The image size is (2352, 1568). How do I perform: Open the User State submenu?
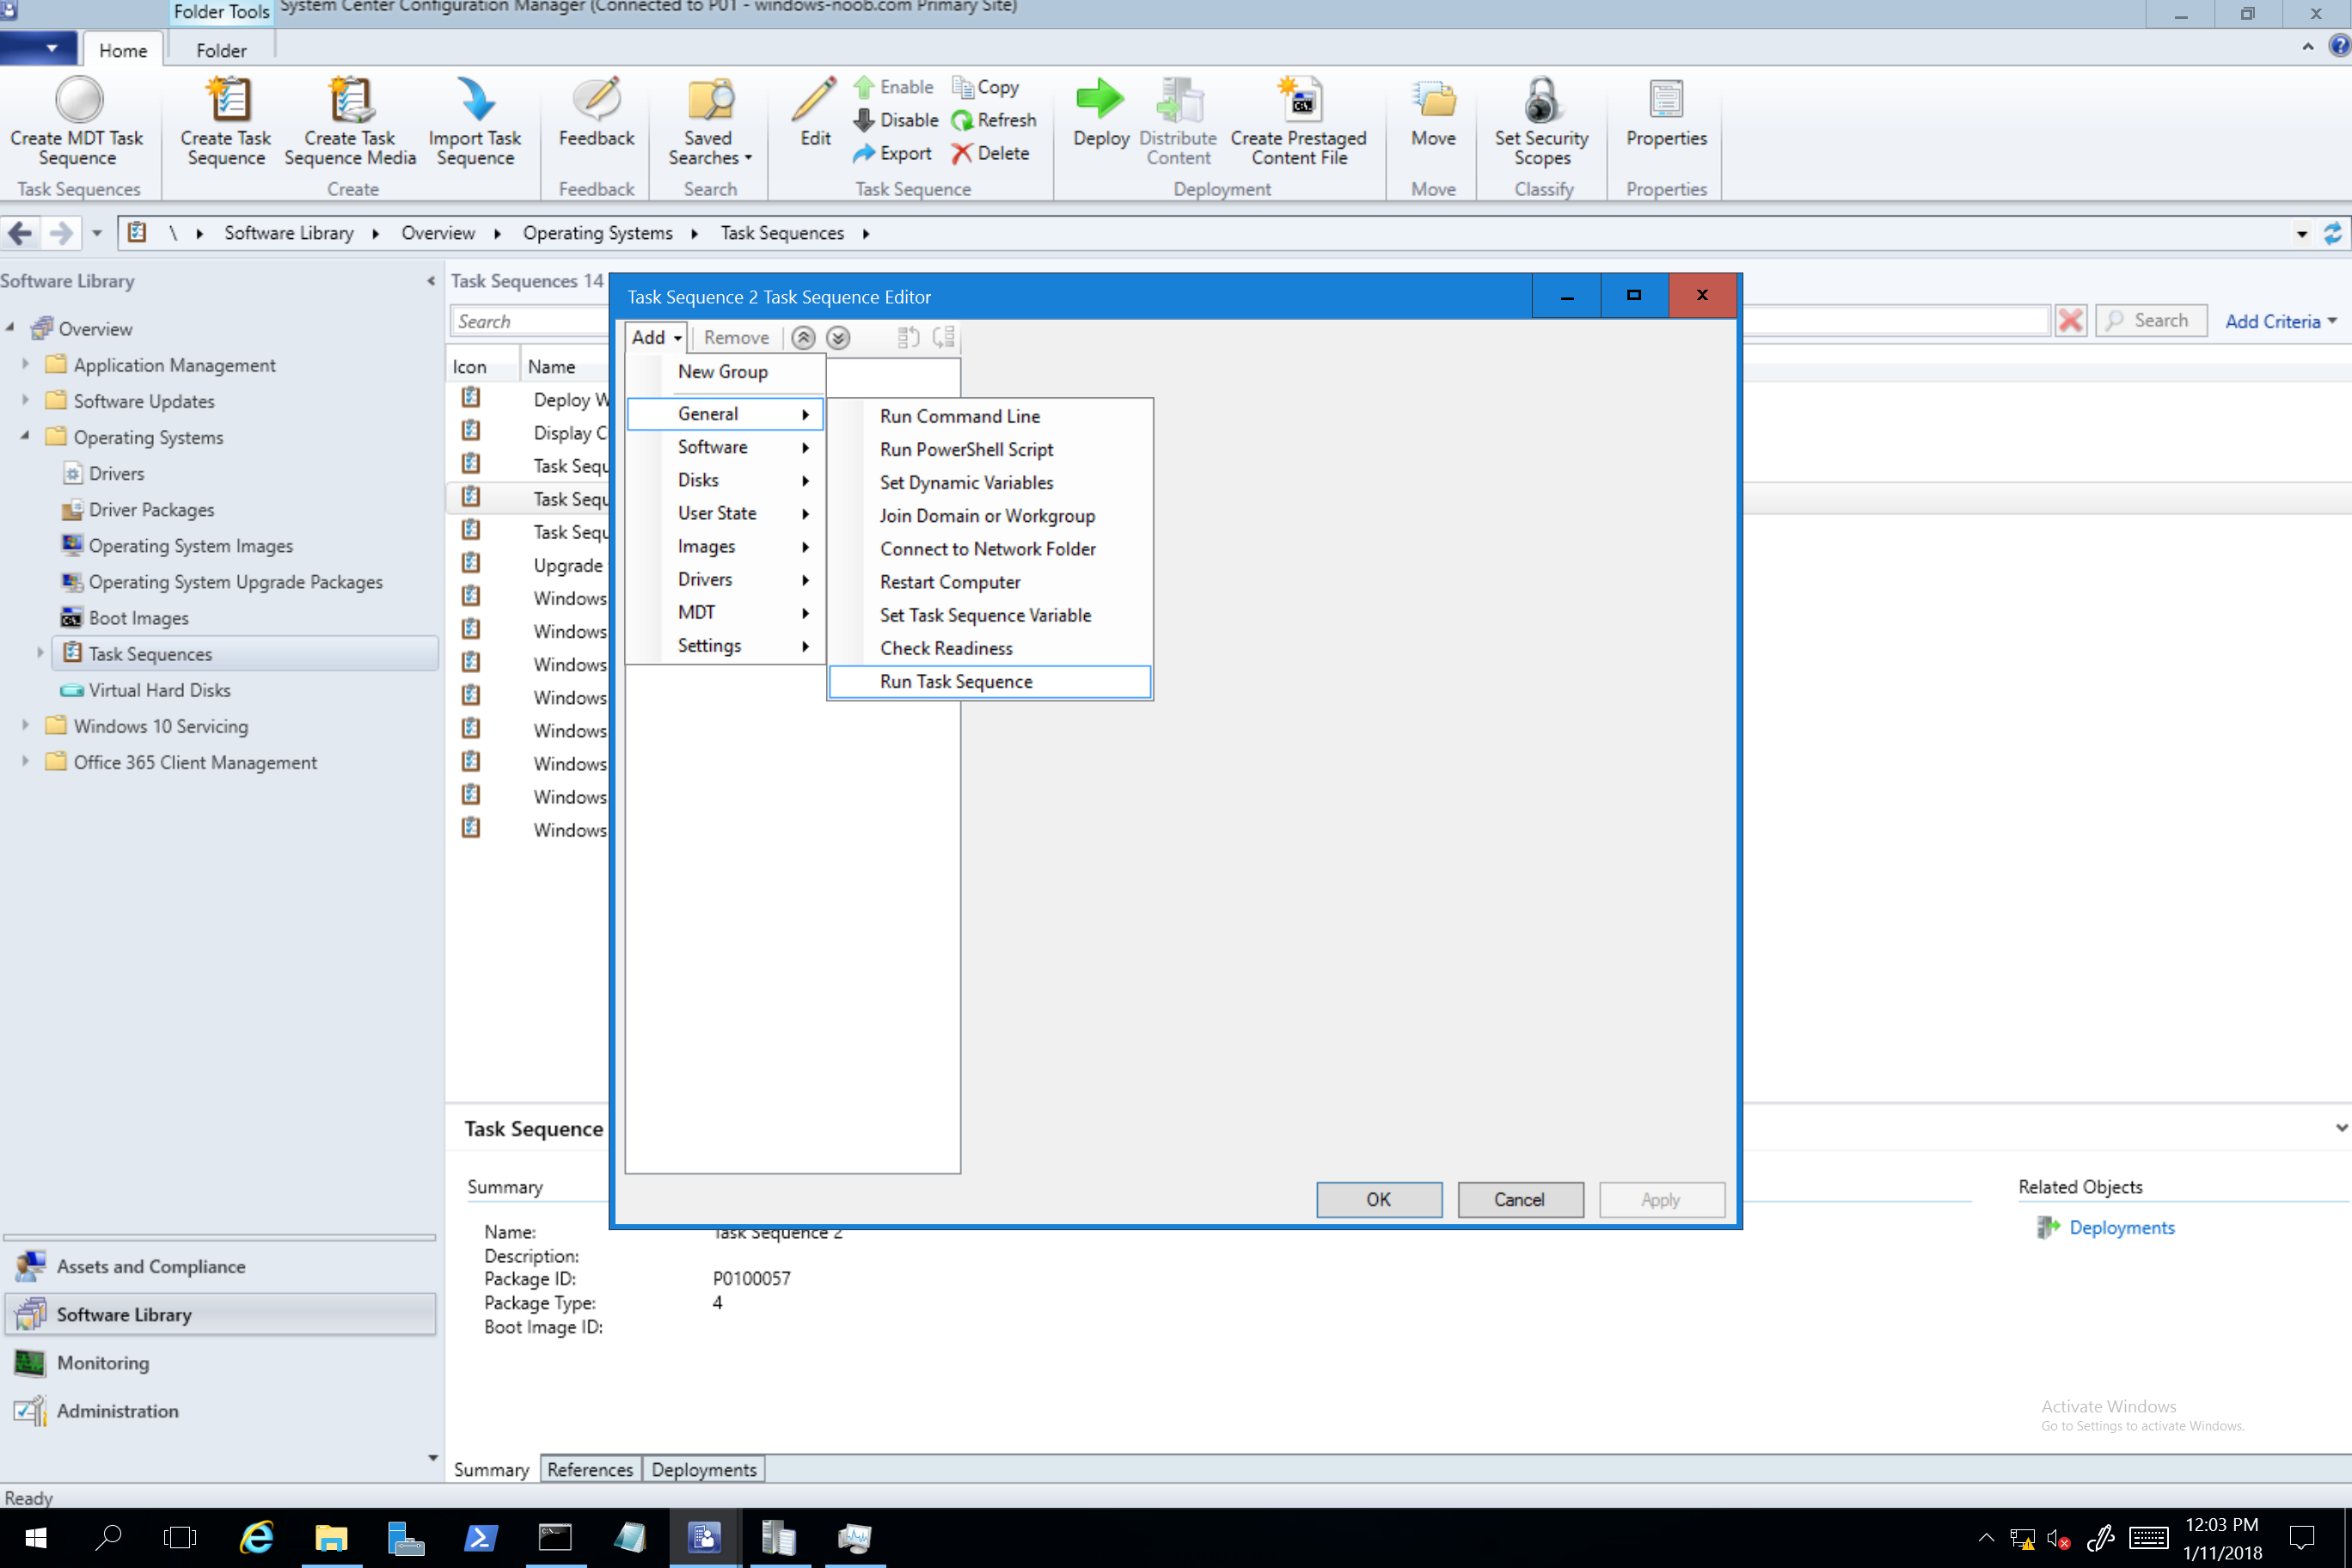point(724,513)
